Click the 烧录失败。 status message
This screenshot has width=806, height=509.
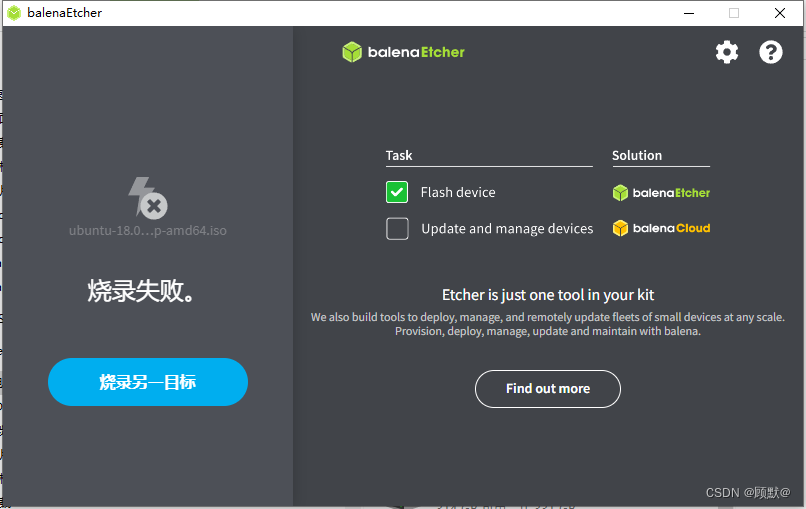(141, 291)
